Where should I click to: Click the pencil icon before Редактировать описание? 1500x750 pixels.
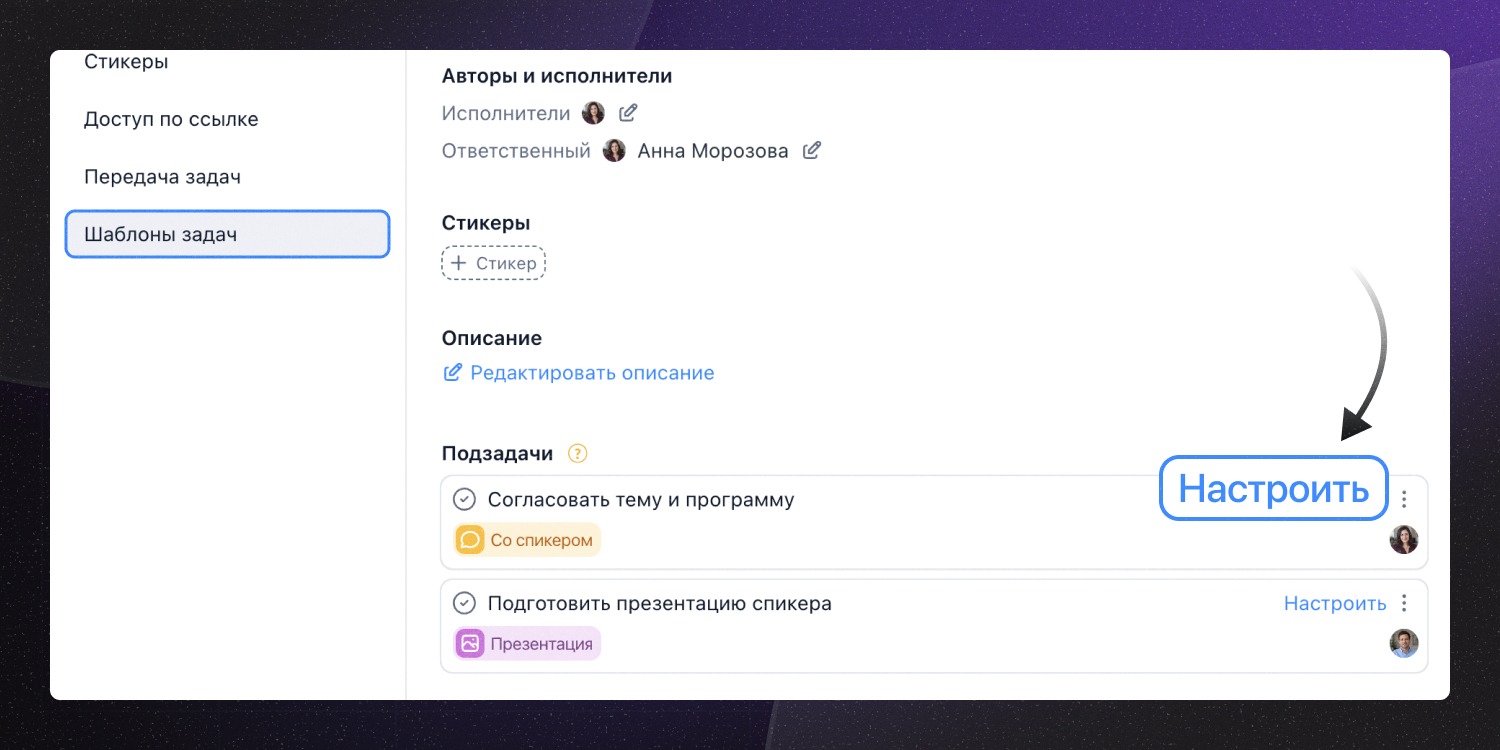(x=452, y=373)
